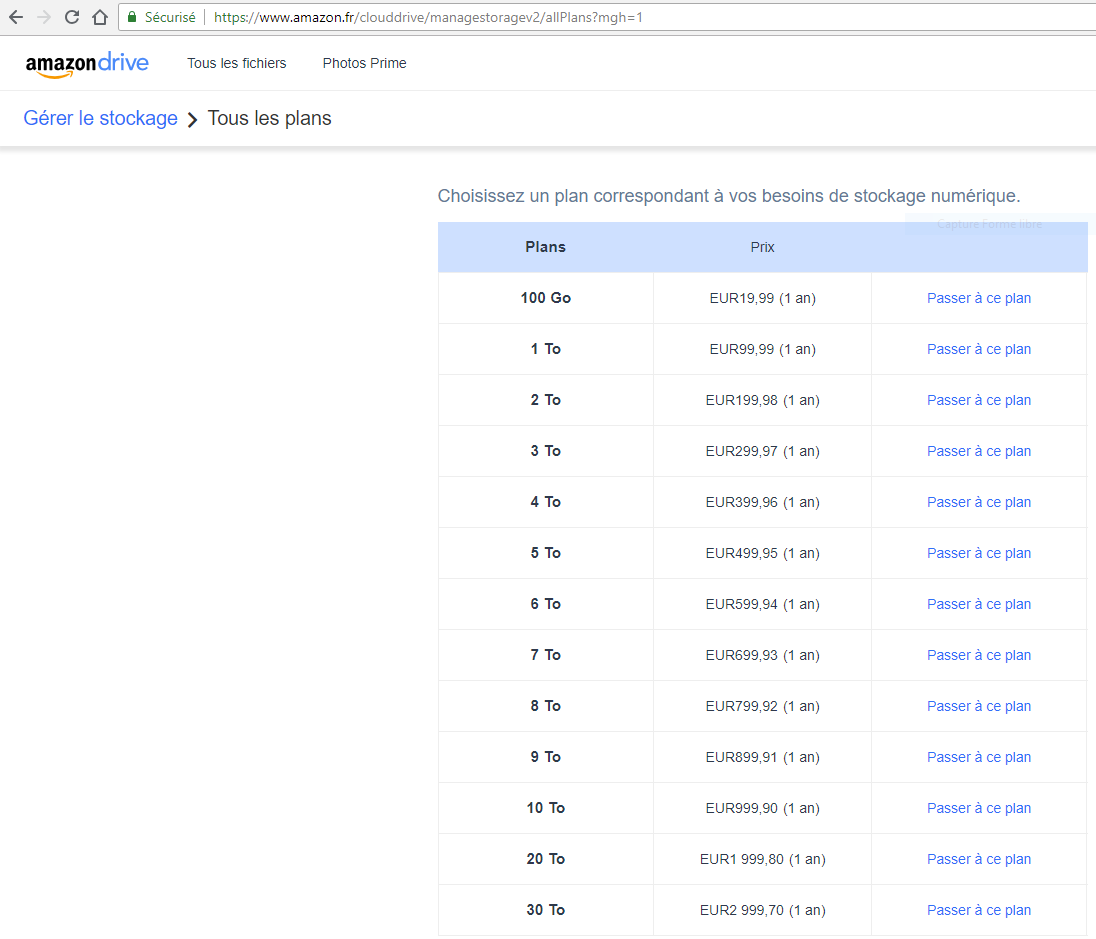Select the 20 To plan name
The width and height of the screenshot is (1096, 939).
point(545,859)
